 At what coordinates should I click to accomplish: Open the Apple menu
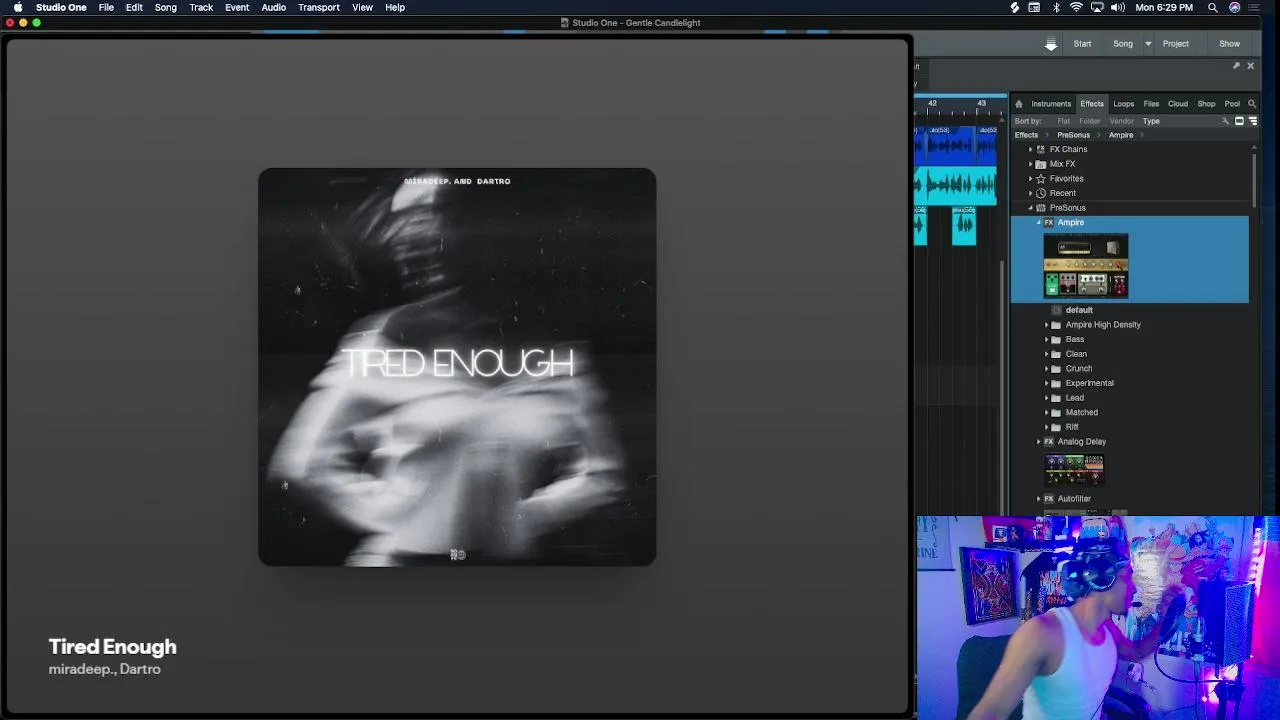[x=17, y=7]
